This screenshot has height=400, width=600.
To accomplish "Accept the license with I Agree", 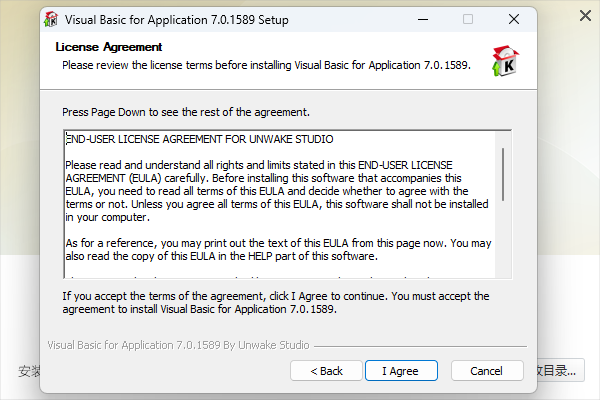I will (400, 370).
